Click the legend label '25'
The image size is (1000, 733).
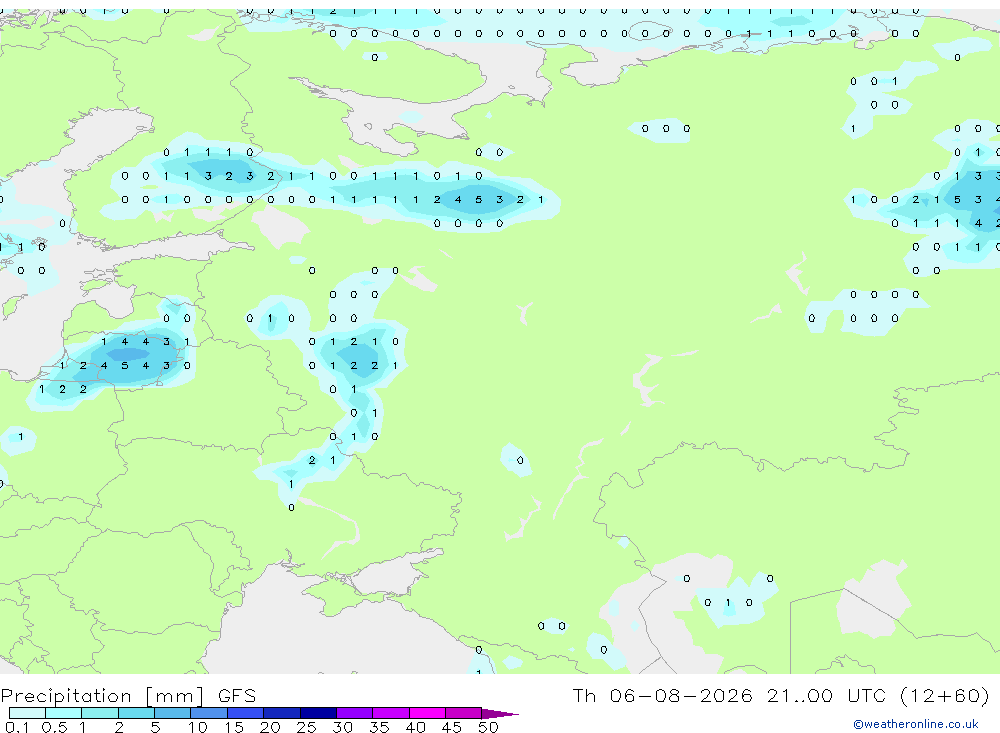pyautogui.click(x=307, y=727)
